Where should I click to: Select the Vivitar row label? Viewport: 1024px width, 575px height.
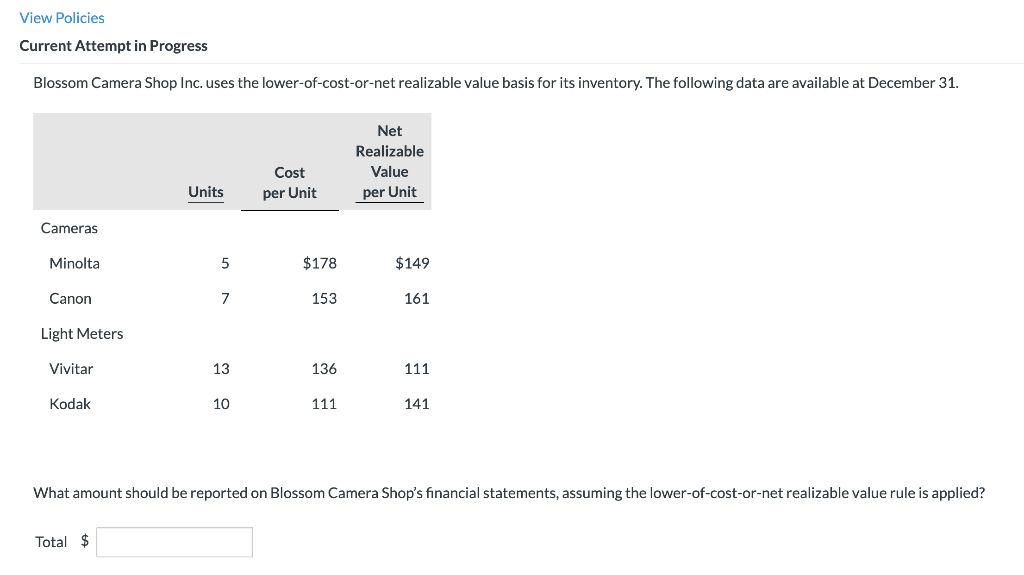point(71,369)
